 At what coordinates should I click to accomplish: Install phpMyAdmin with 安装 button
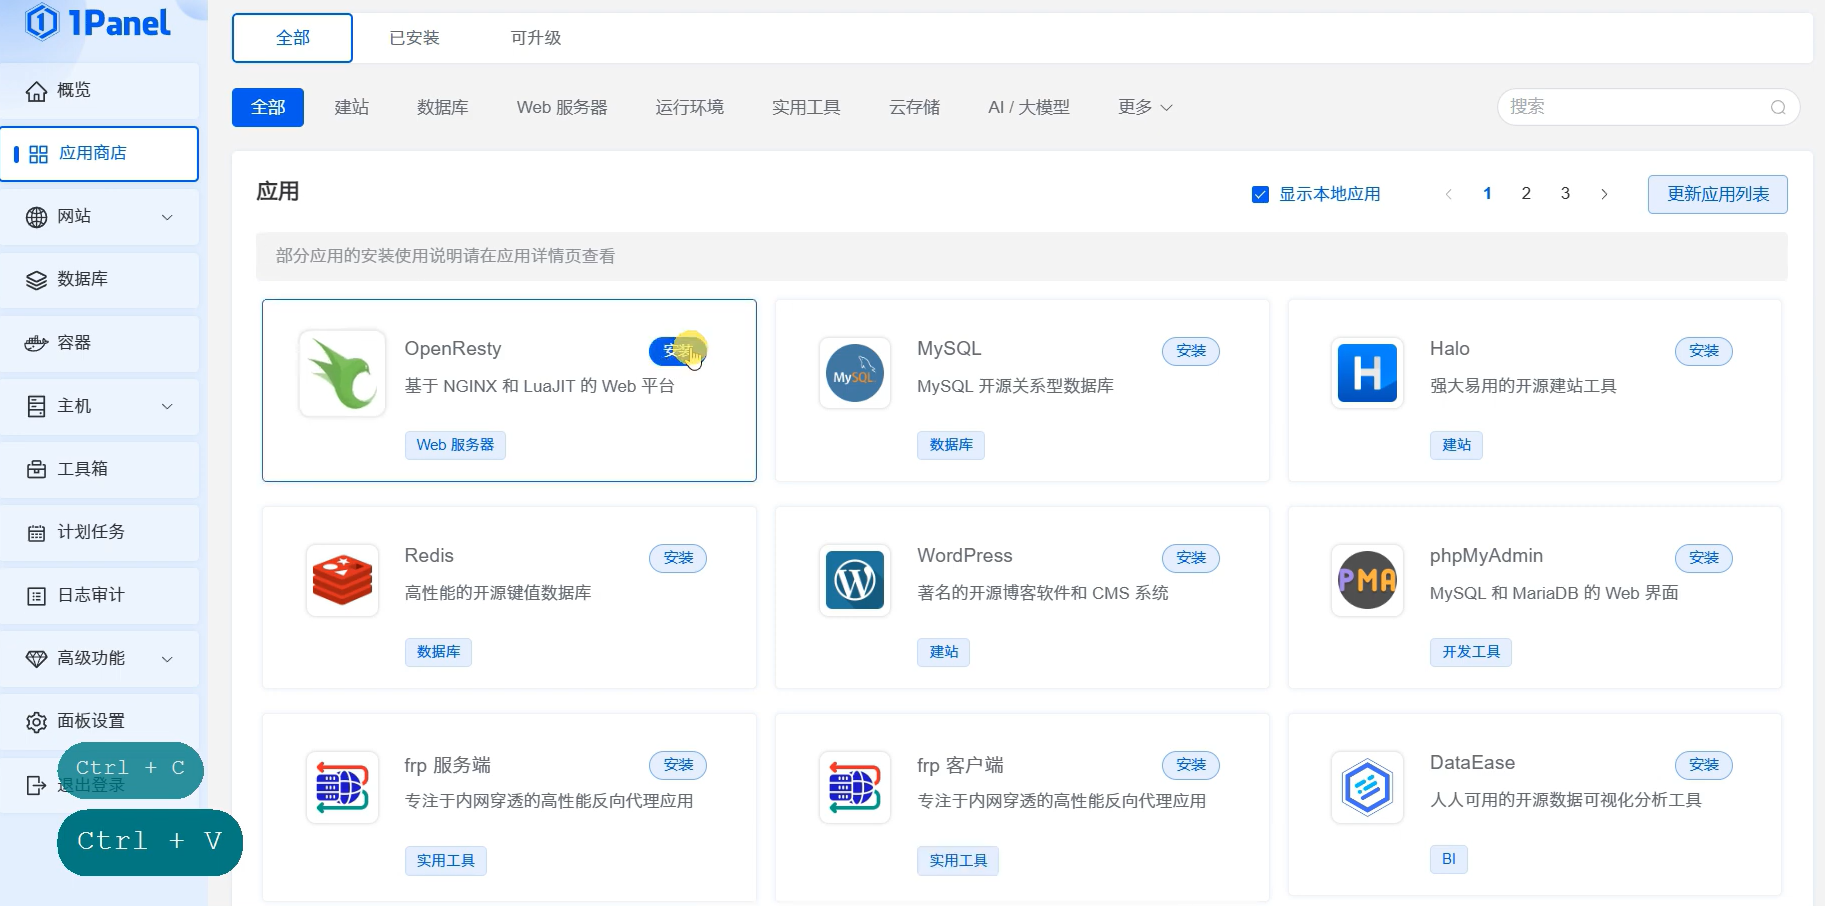(x=1704, y=558)
